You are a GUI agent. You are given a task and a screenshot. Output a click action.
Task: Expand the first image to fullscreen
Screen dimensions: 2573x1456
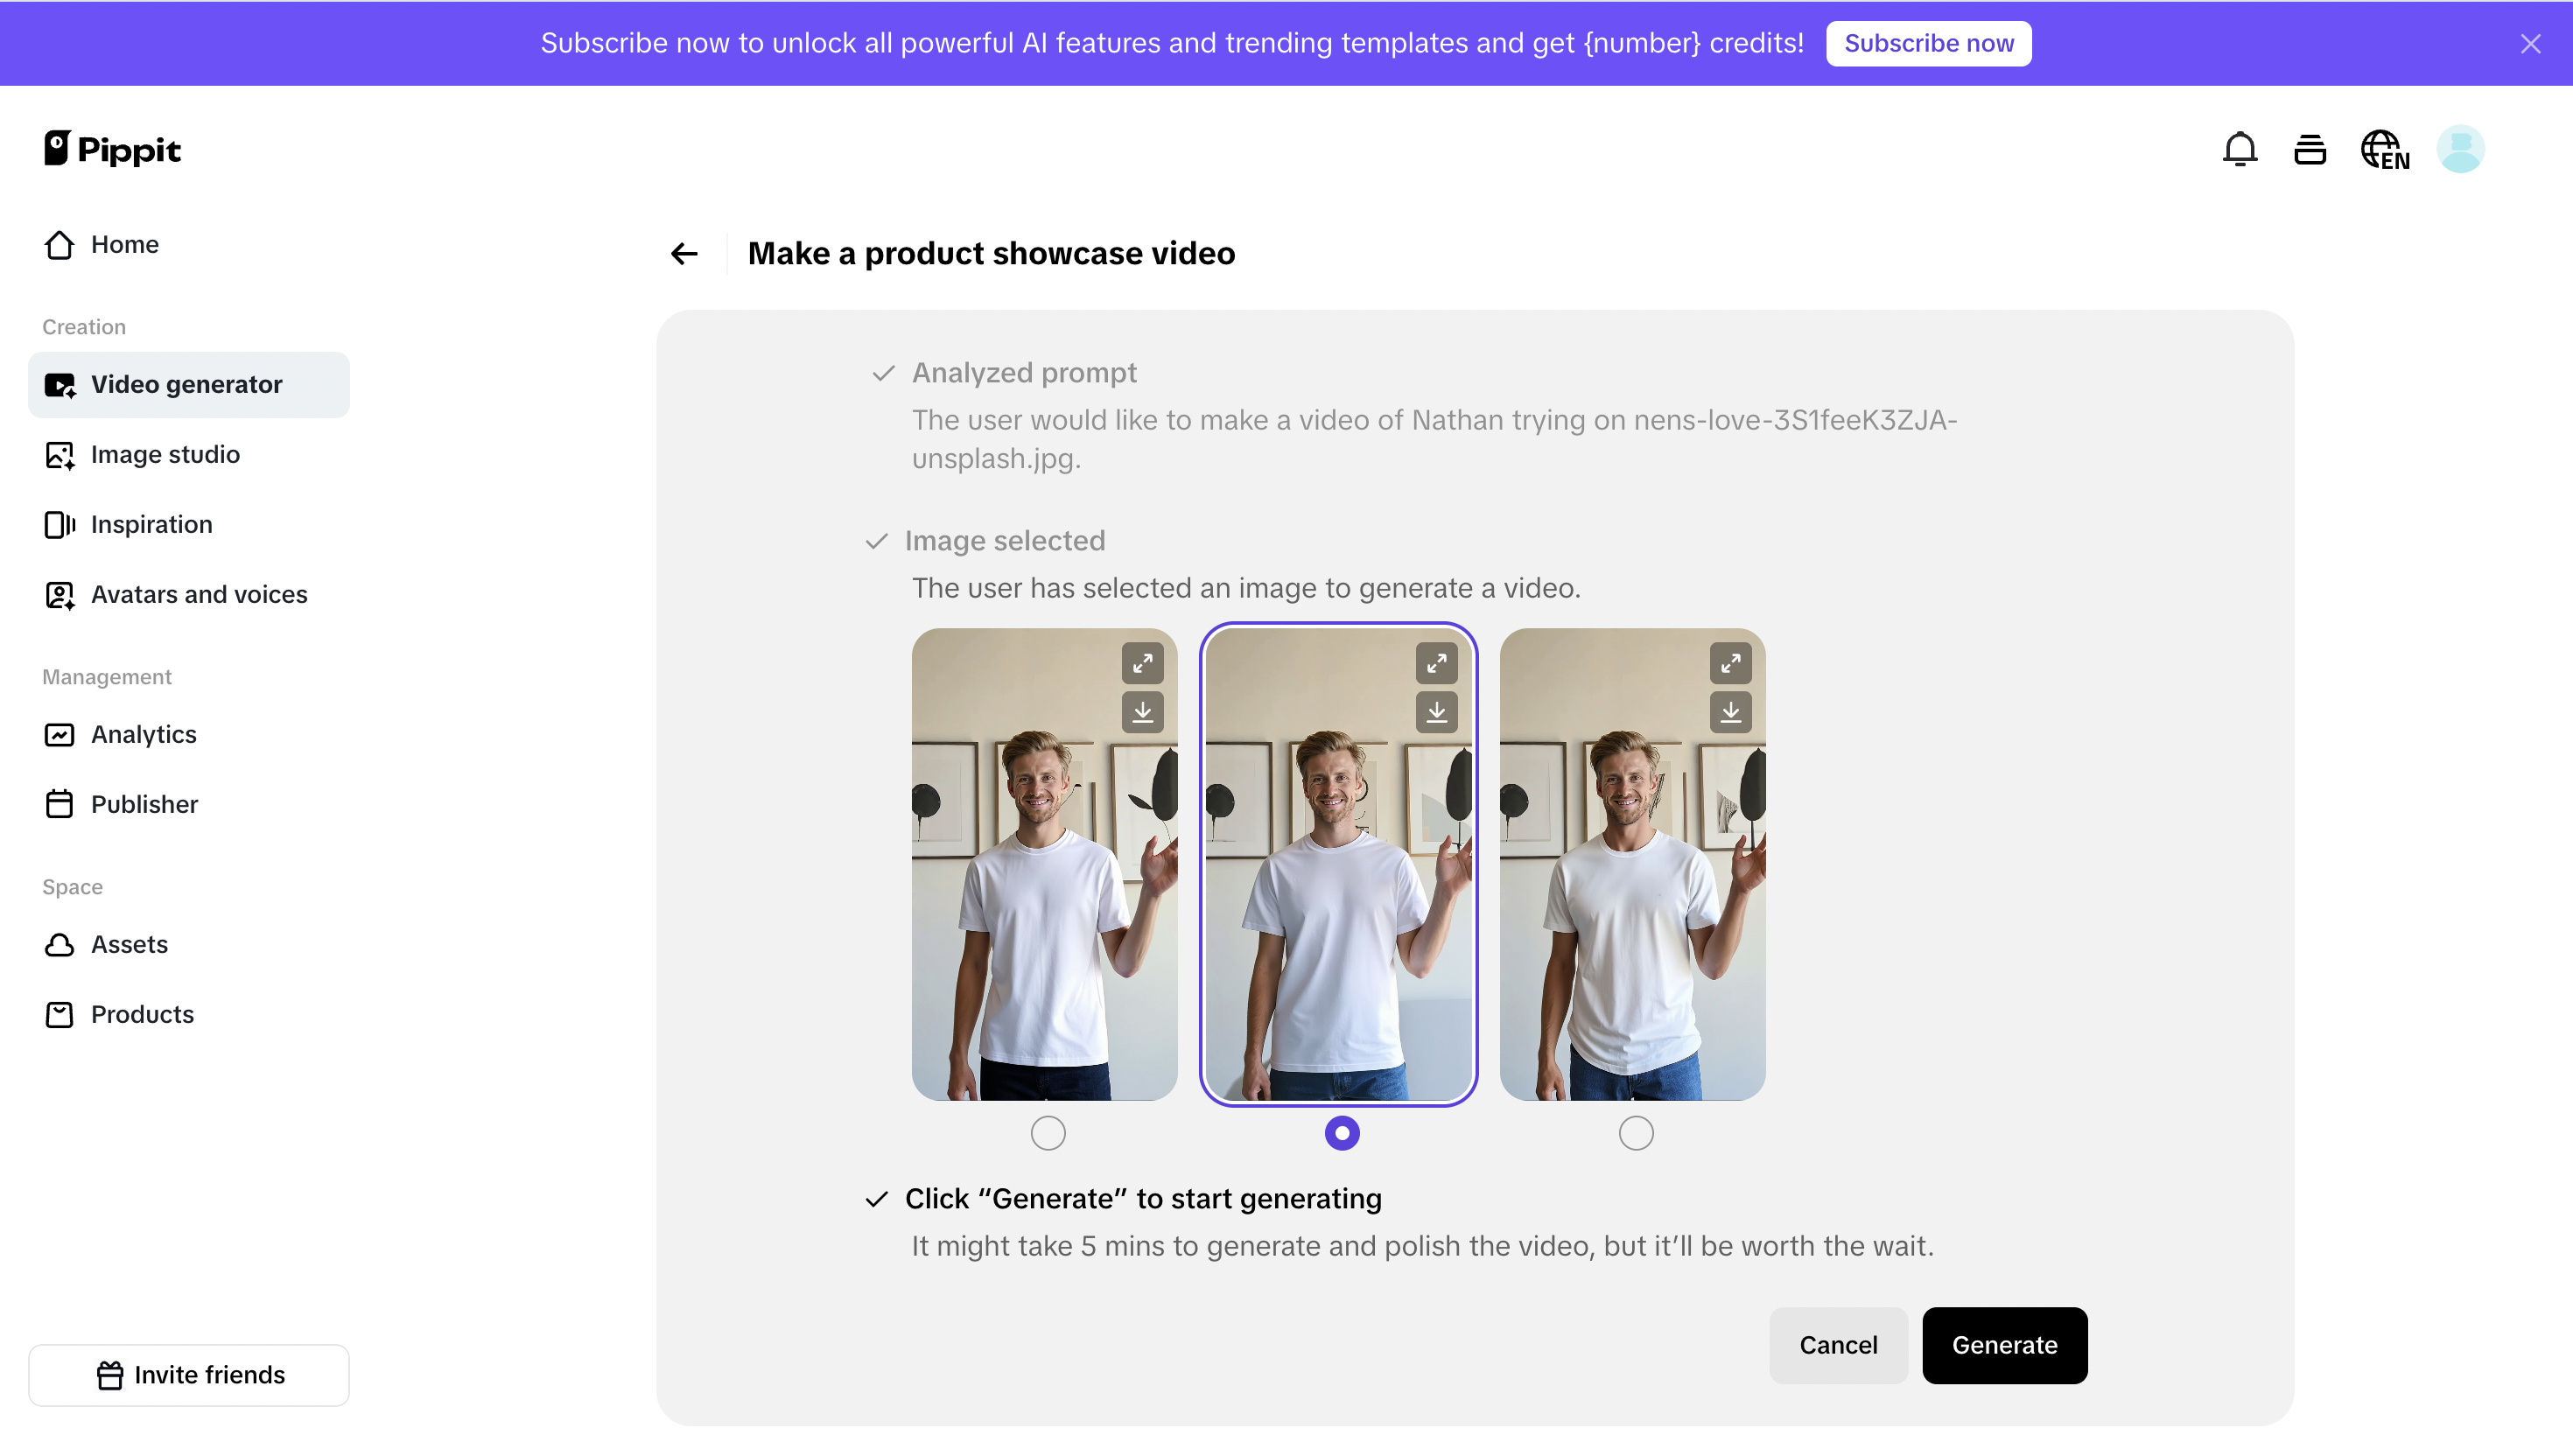pos(1143,663)
